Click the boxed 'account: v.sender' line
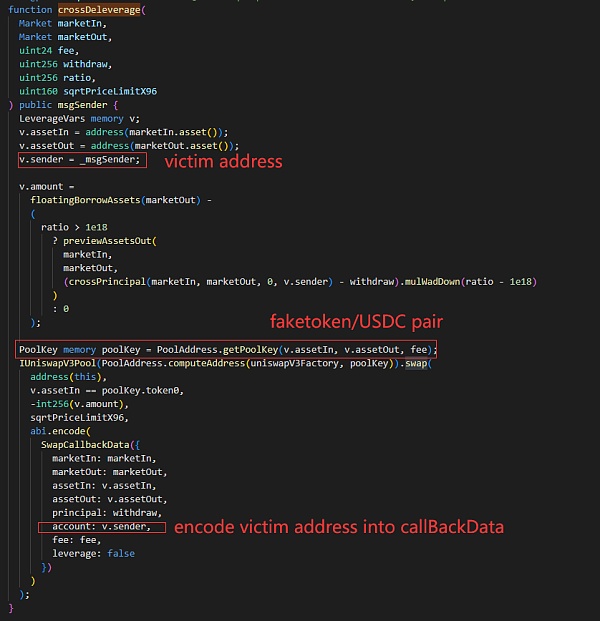Viewport: 600px width, 621px height. click(102, 527)
